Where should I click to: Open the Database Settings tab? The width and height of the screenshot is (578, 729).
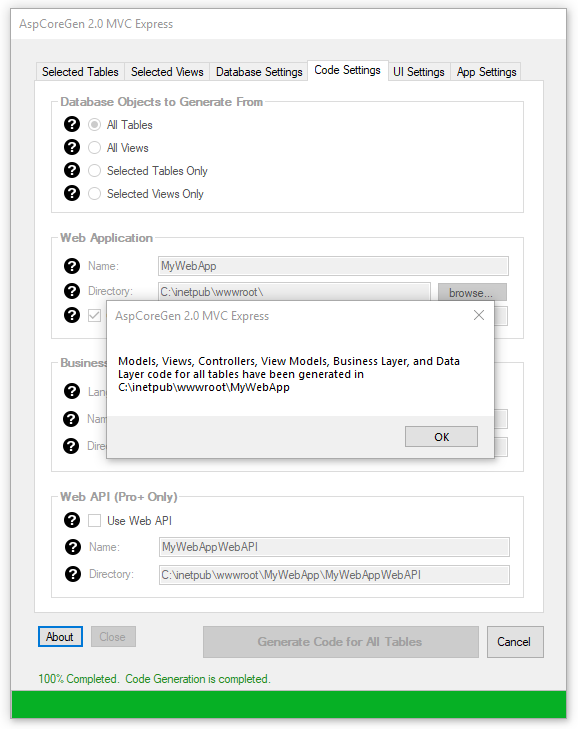259,72
